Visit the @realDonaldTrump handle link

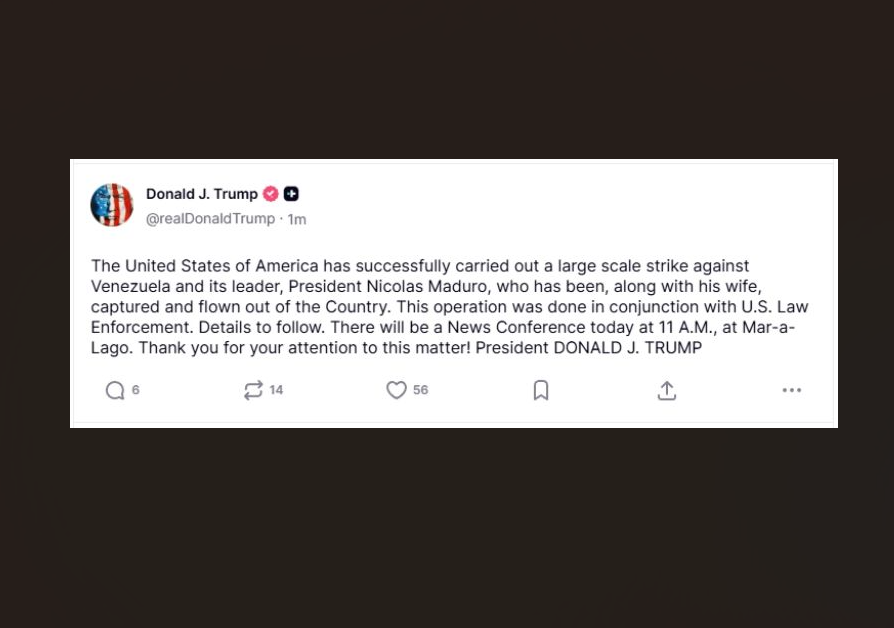coord(210,219)
